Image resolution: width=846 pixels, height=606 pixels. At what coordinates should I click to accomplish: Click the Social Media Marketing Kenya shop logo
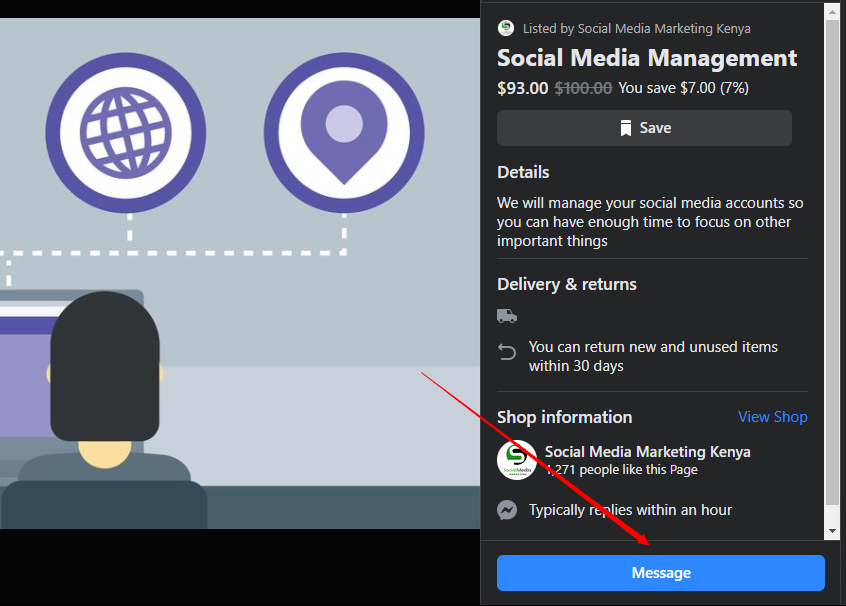click(516, 460)
